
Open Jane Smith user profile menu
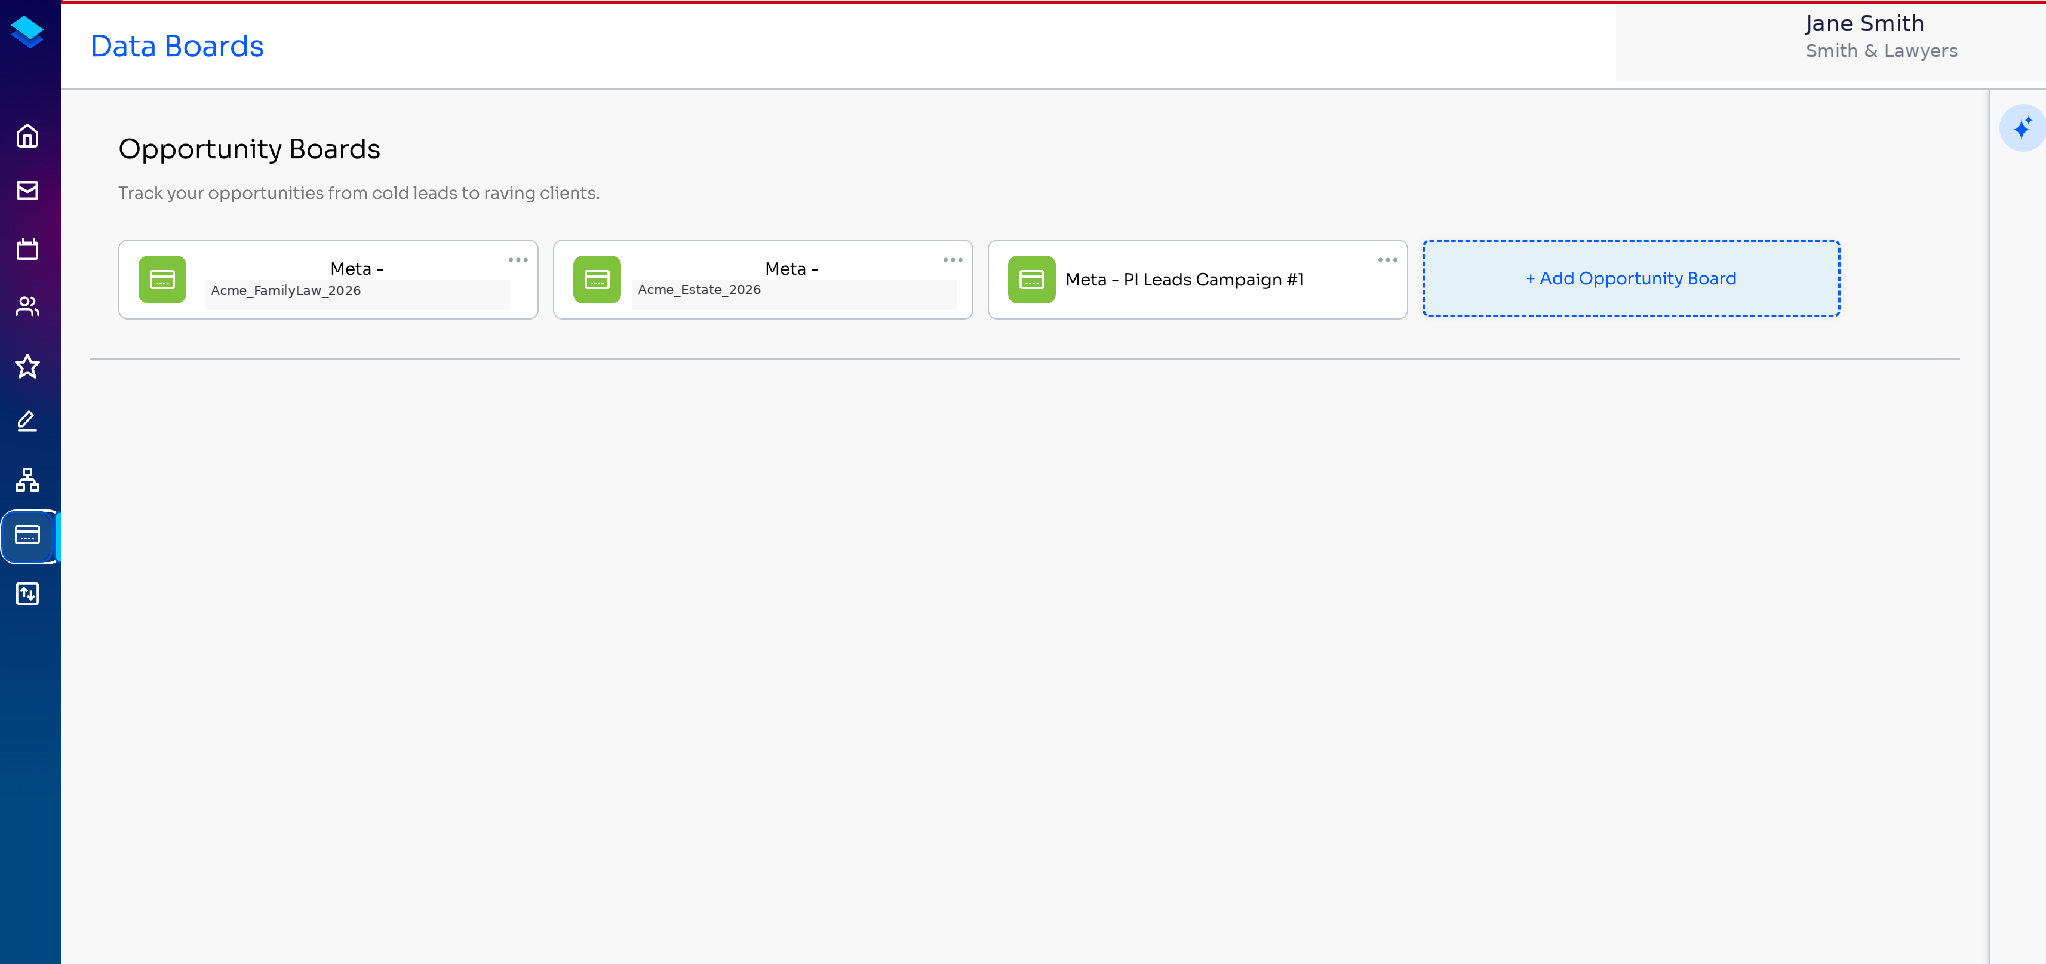pos(1864,23)
